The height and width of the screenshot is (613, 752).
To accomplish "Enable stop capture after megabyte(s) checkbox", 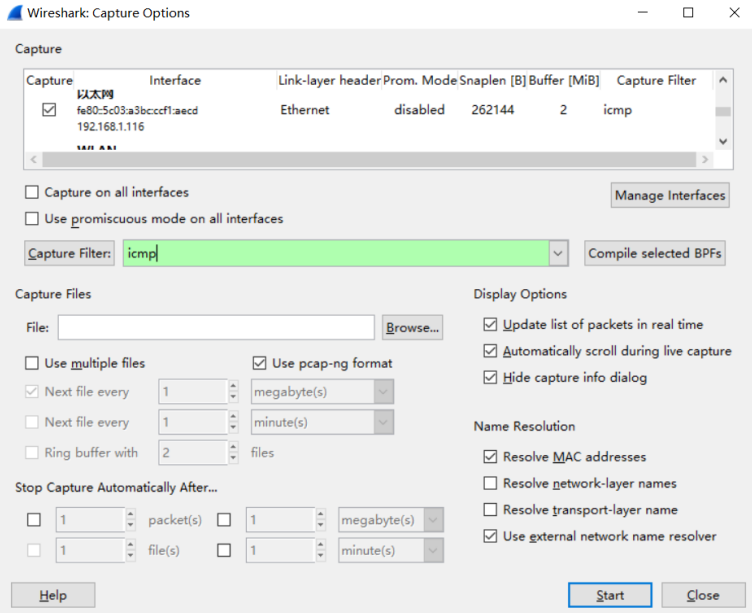I will click(224, 520).
